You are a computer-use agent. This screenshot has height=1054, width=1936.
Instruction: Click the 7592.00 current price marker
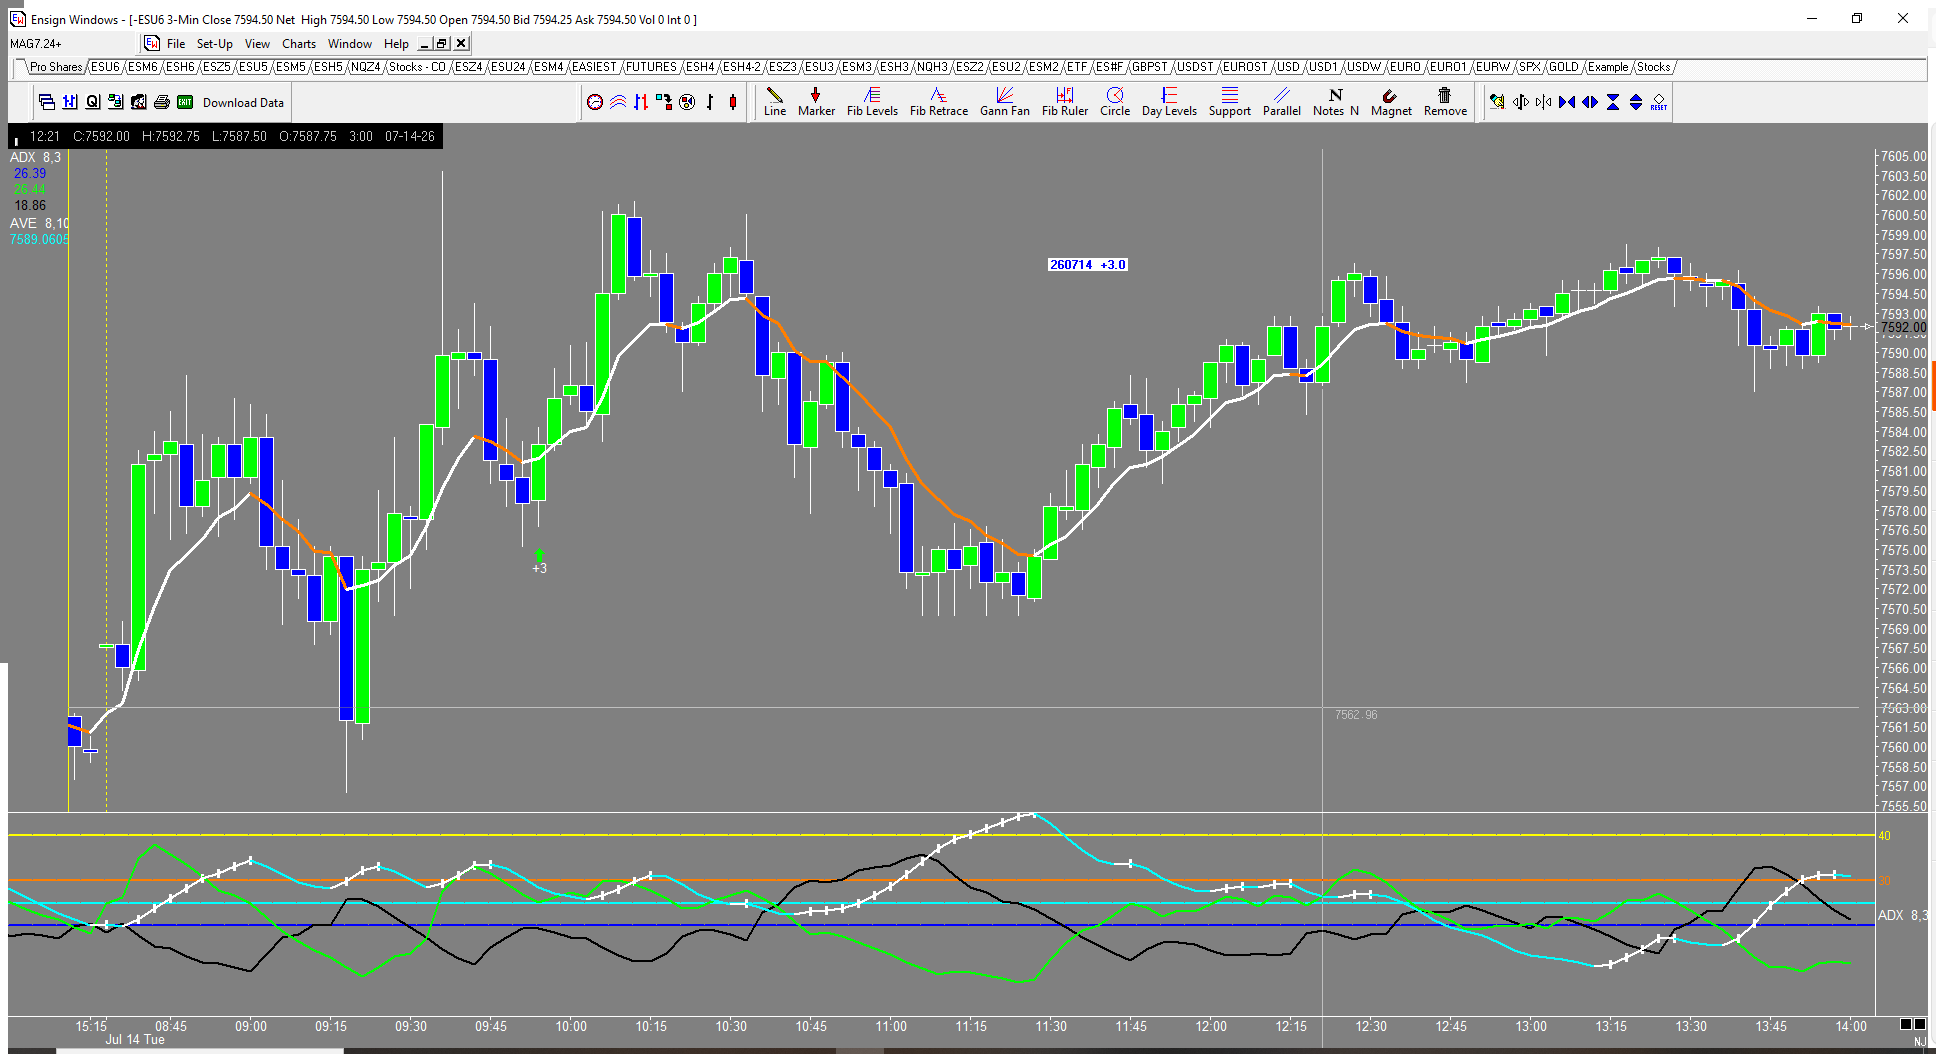(1902, 327)
